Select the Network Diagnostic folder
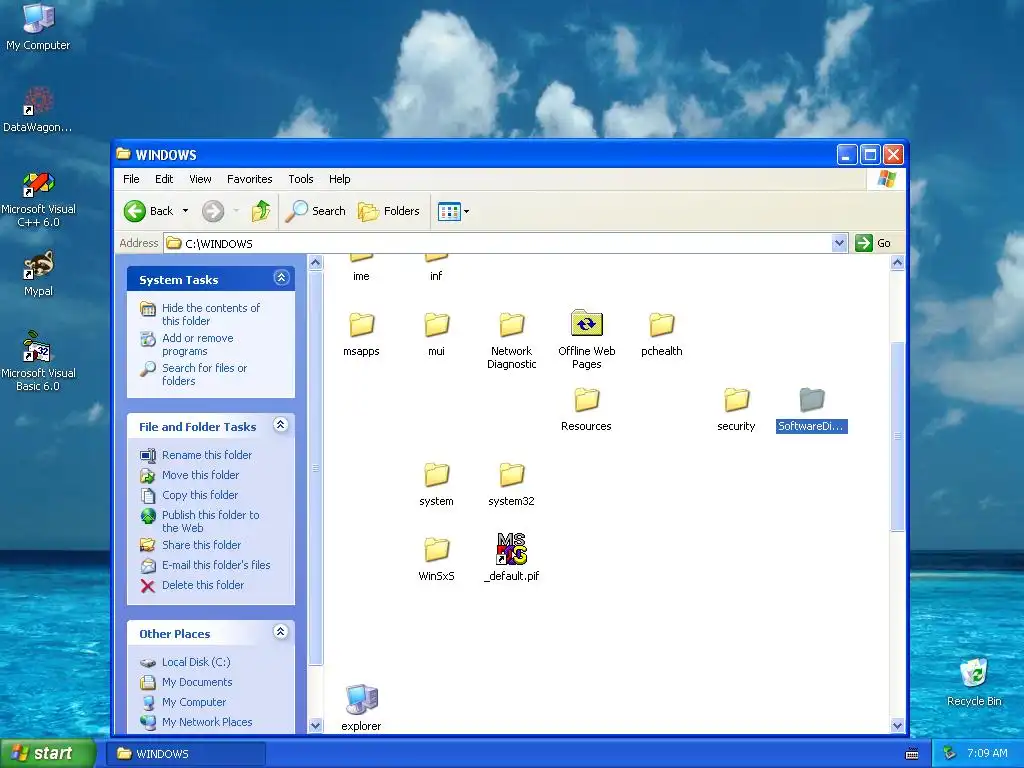Image resolution: width=1024 pixels, height=768 pixels. (511, 340)
